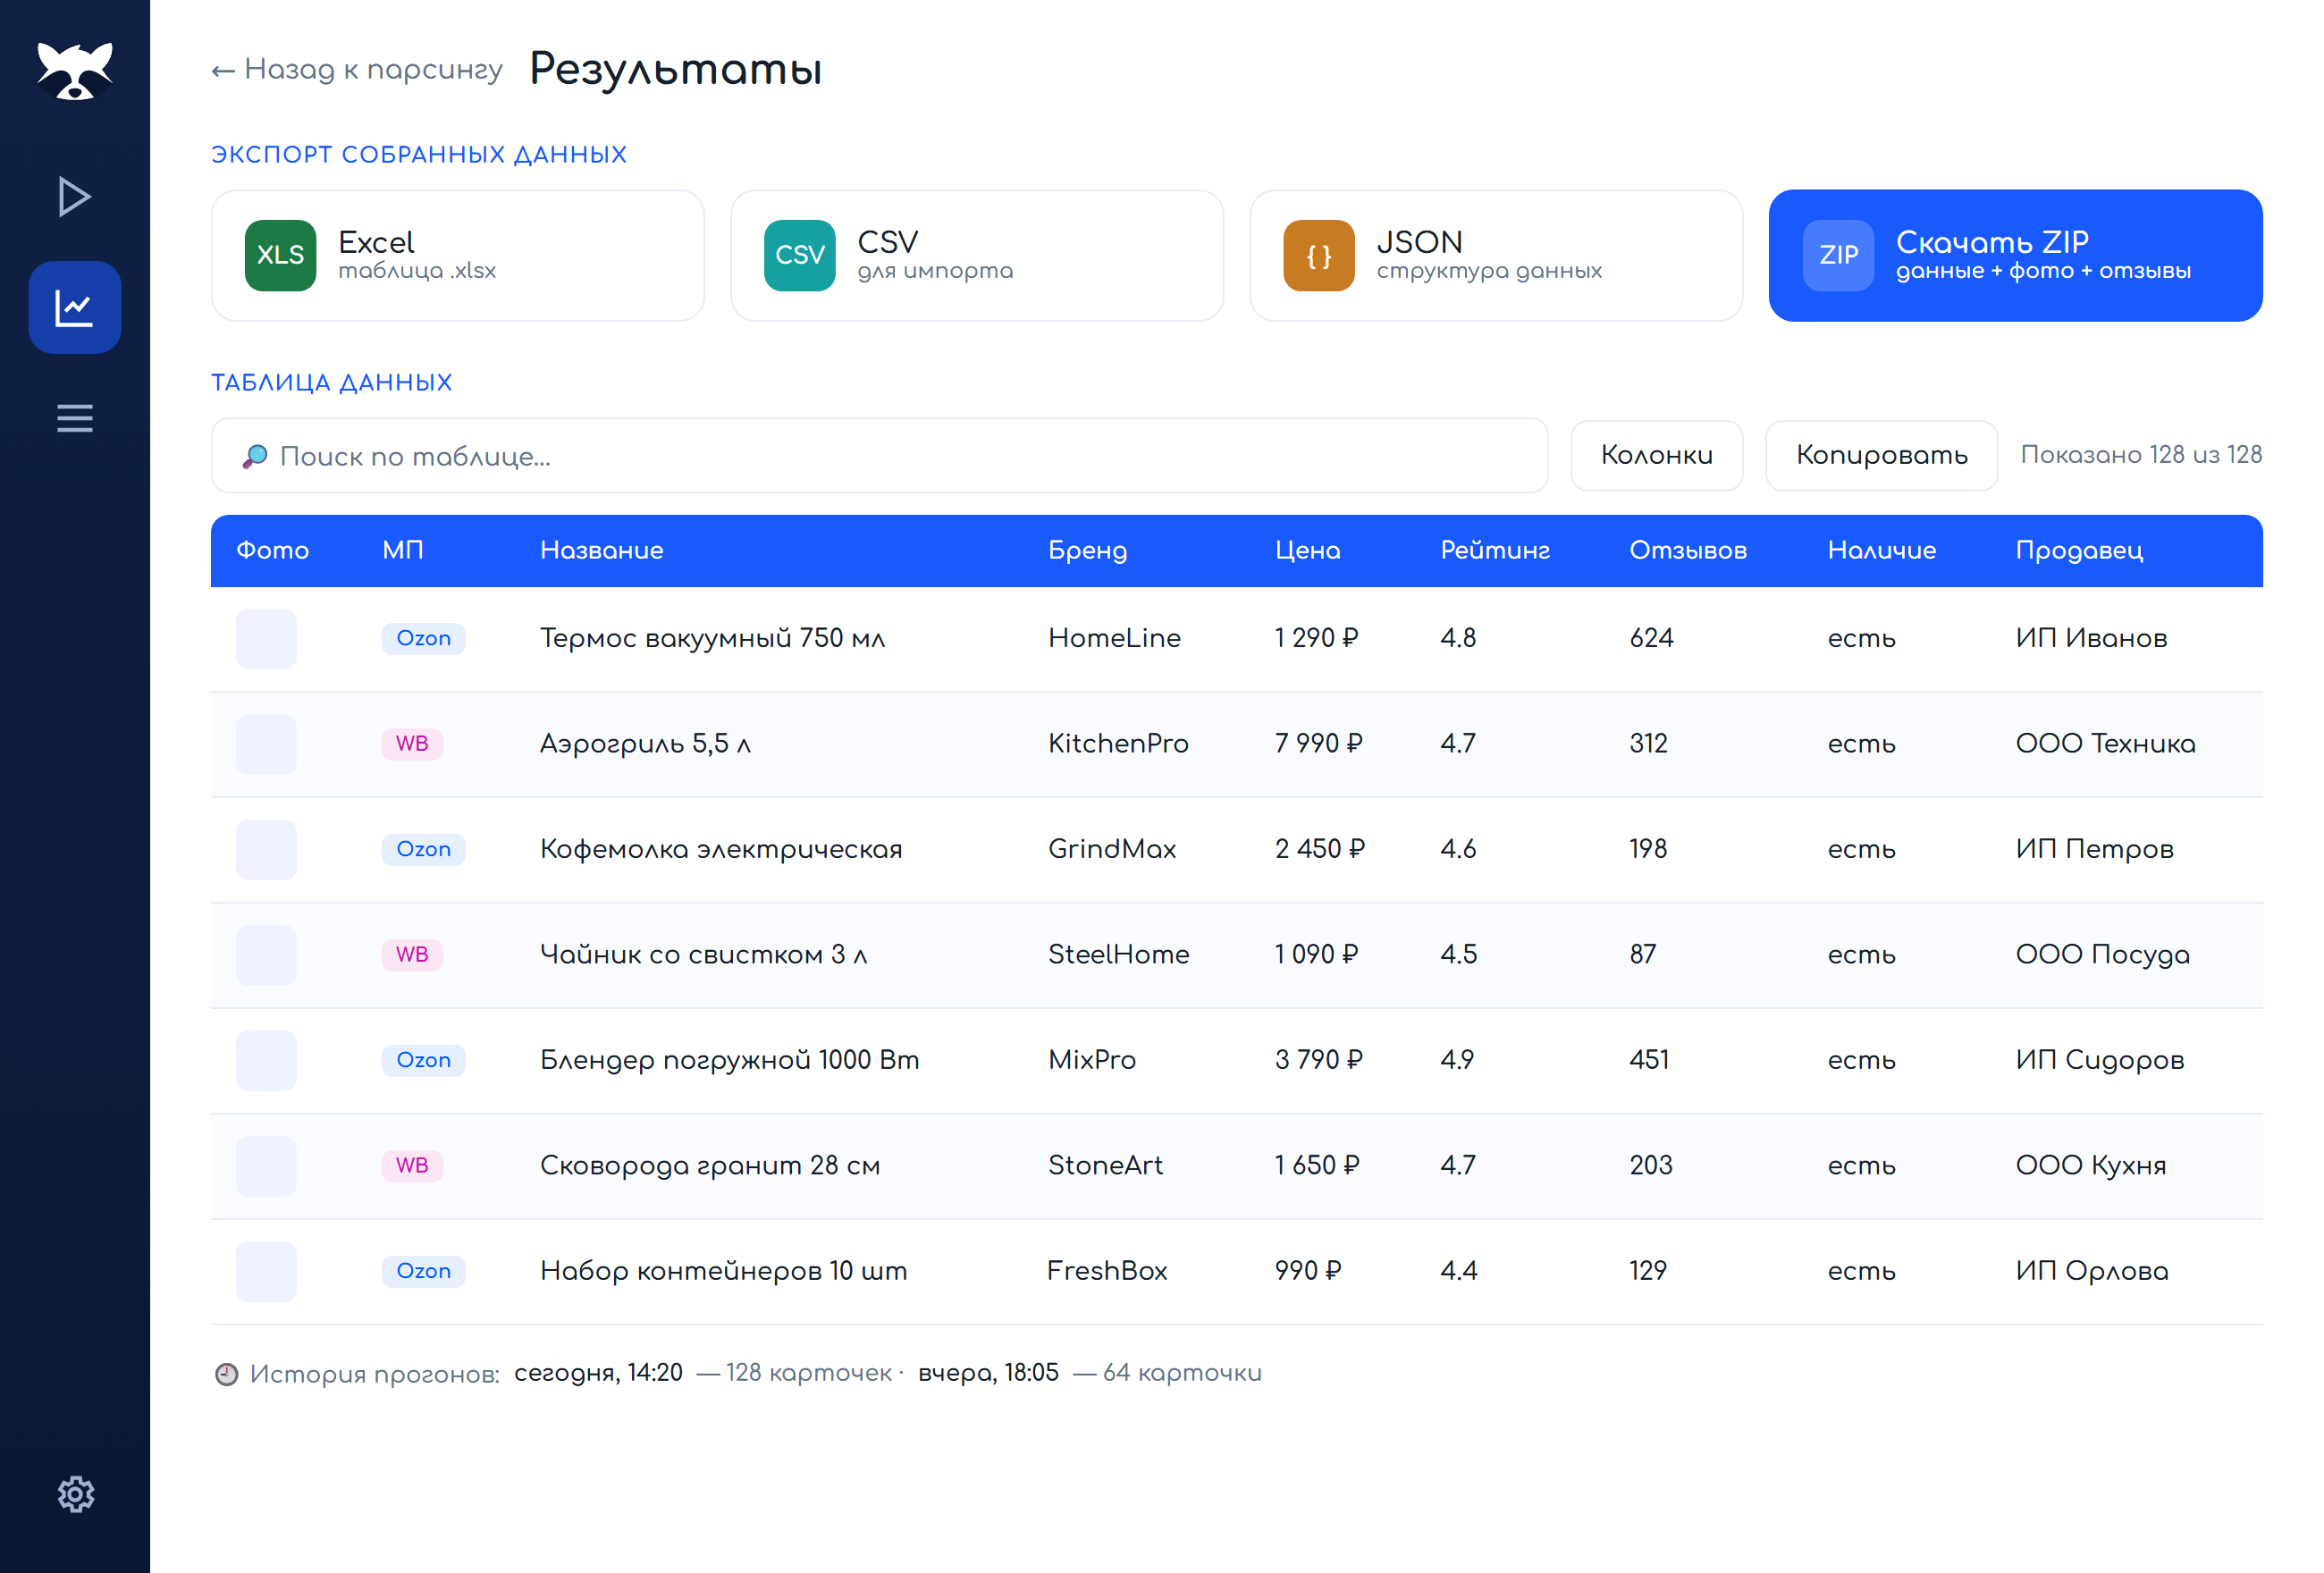Image resolution: width=2324 pixels, height=1573 pixels.
Task: Click the green XLS Excel icon
Action: [280, 256]
